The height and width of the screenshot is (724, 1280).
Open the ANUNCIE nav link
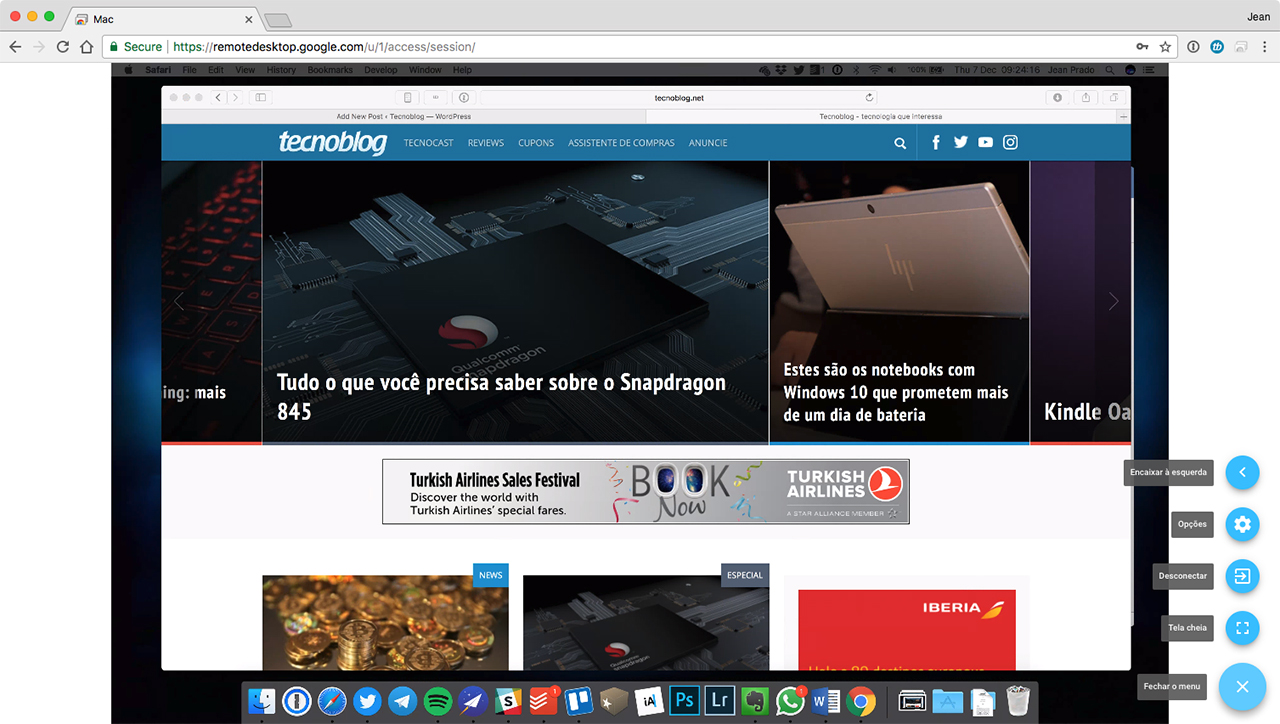pos(708,143)
